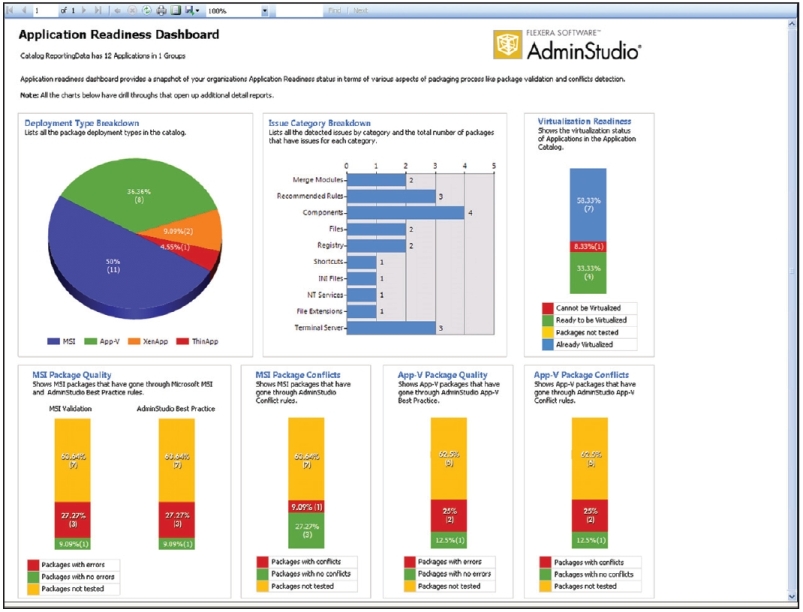Click the Next search result link
Image resolution: width=803 pixels, height=612 pixels.
pos(359,10)
